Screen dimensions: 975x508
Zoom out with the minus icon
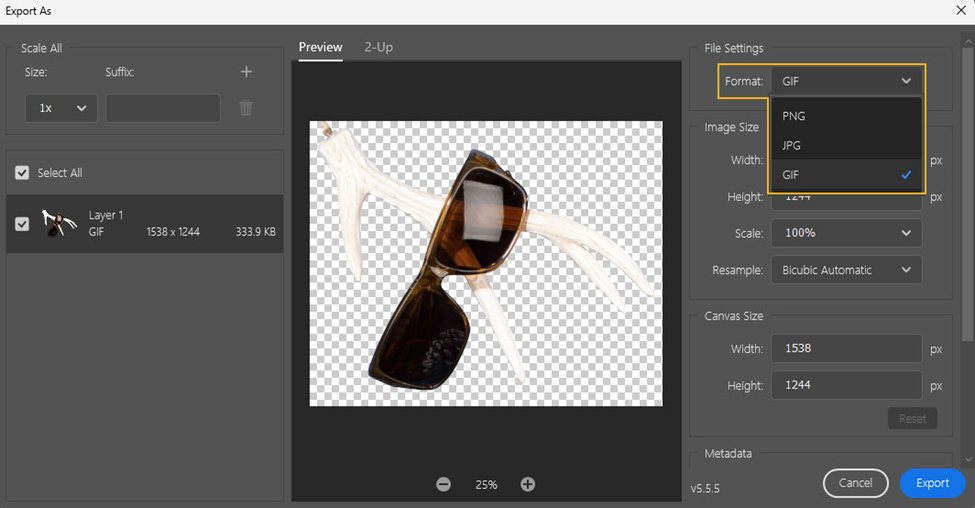[443, 484]
